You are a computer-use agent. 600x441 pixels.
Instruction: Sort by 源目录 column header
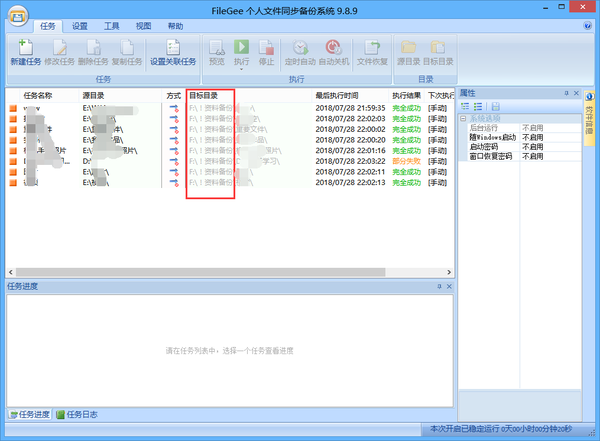click(x=120, y=95)
